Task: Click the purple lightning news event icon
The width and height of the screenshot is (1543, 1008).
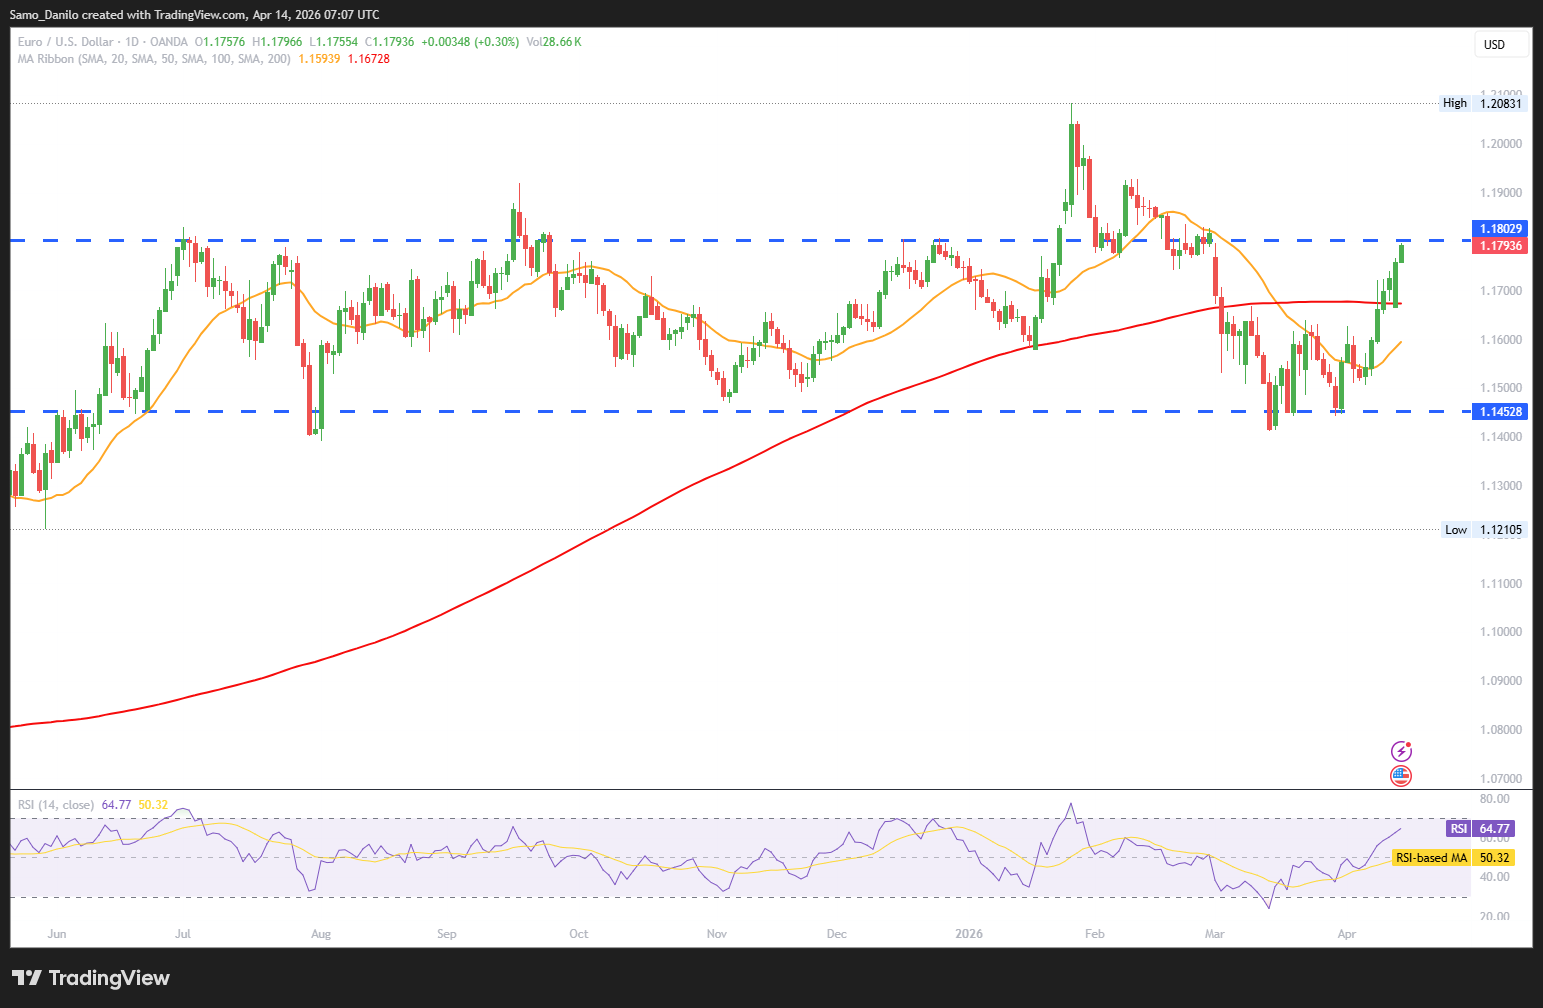Action: pyautogui.click(x=1401, y=751)
